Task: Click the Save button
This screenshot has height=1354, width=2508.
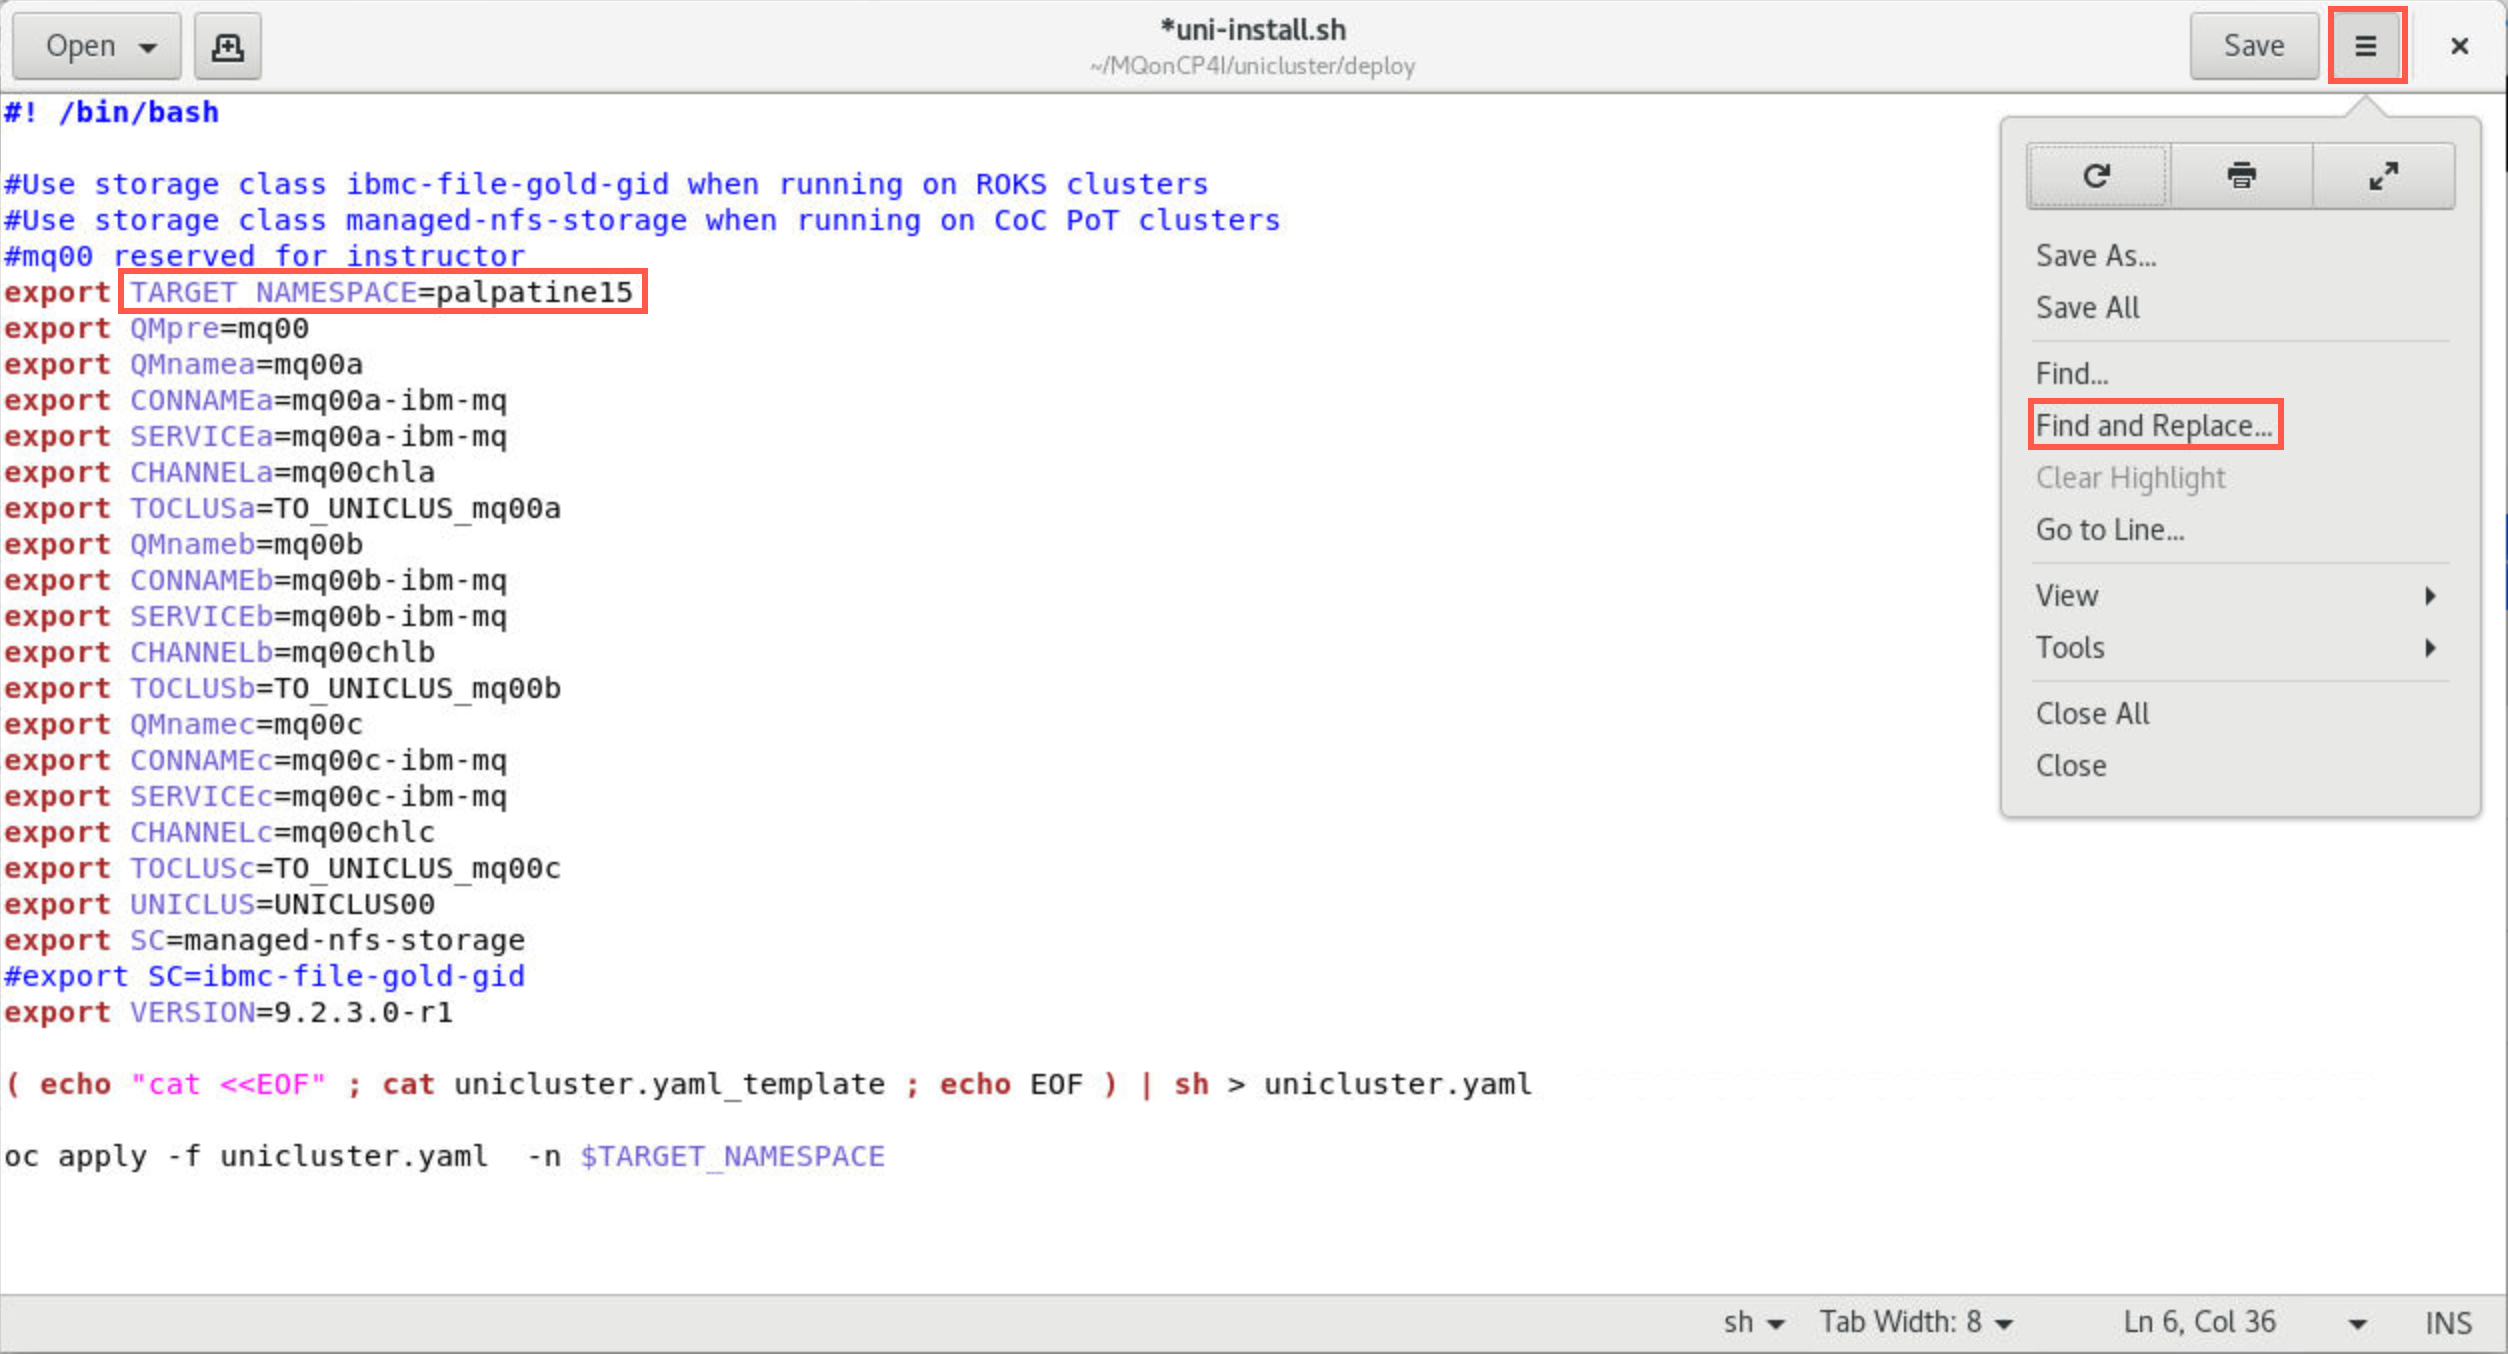Action: pyautogui.click(x=2253, y=46)
